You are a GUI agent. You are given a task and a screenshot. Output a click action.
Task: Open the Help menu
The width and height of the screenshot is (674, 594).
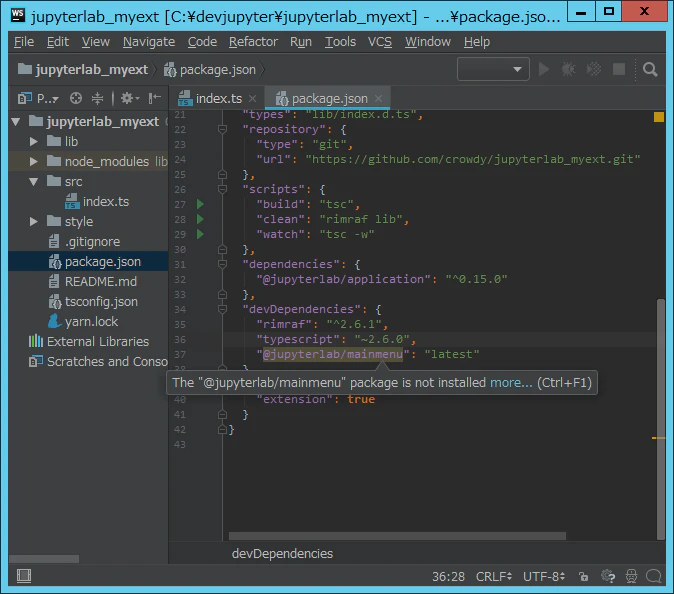[477, 42]
